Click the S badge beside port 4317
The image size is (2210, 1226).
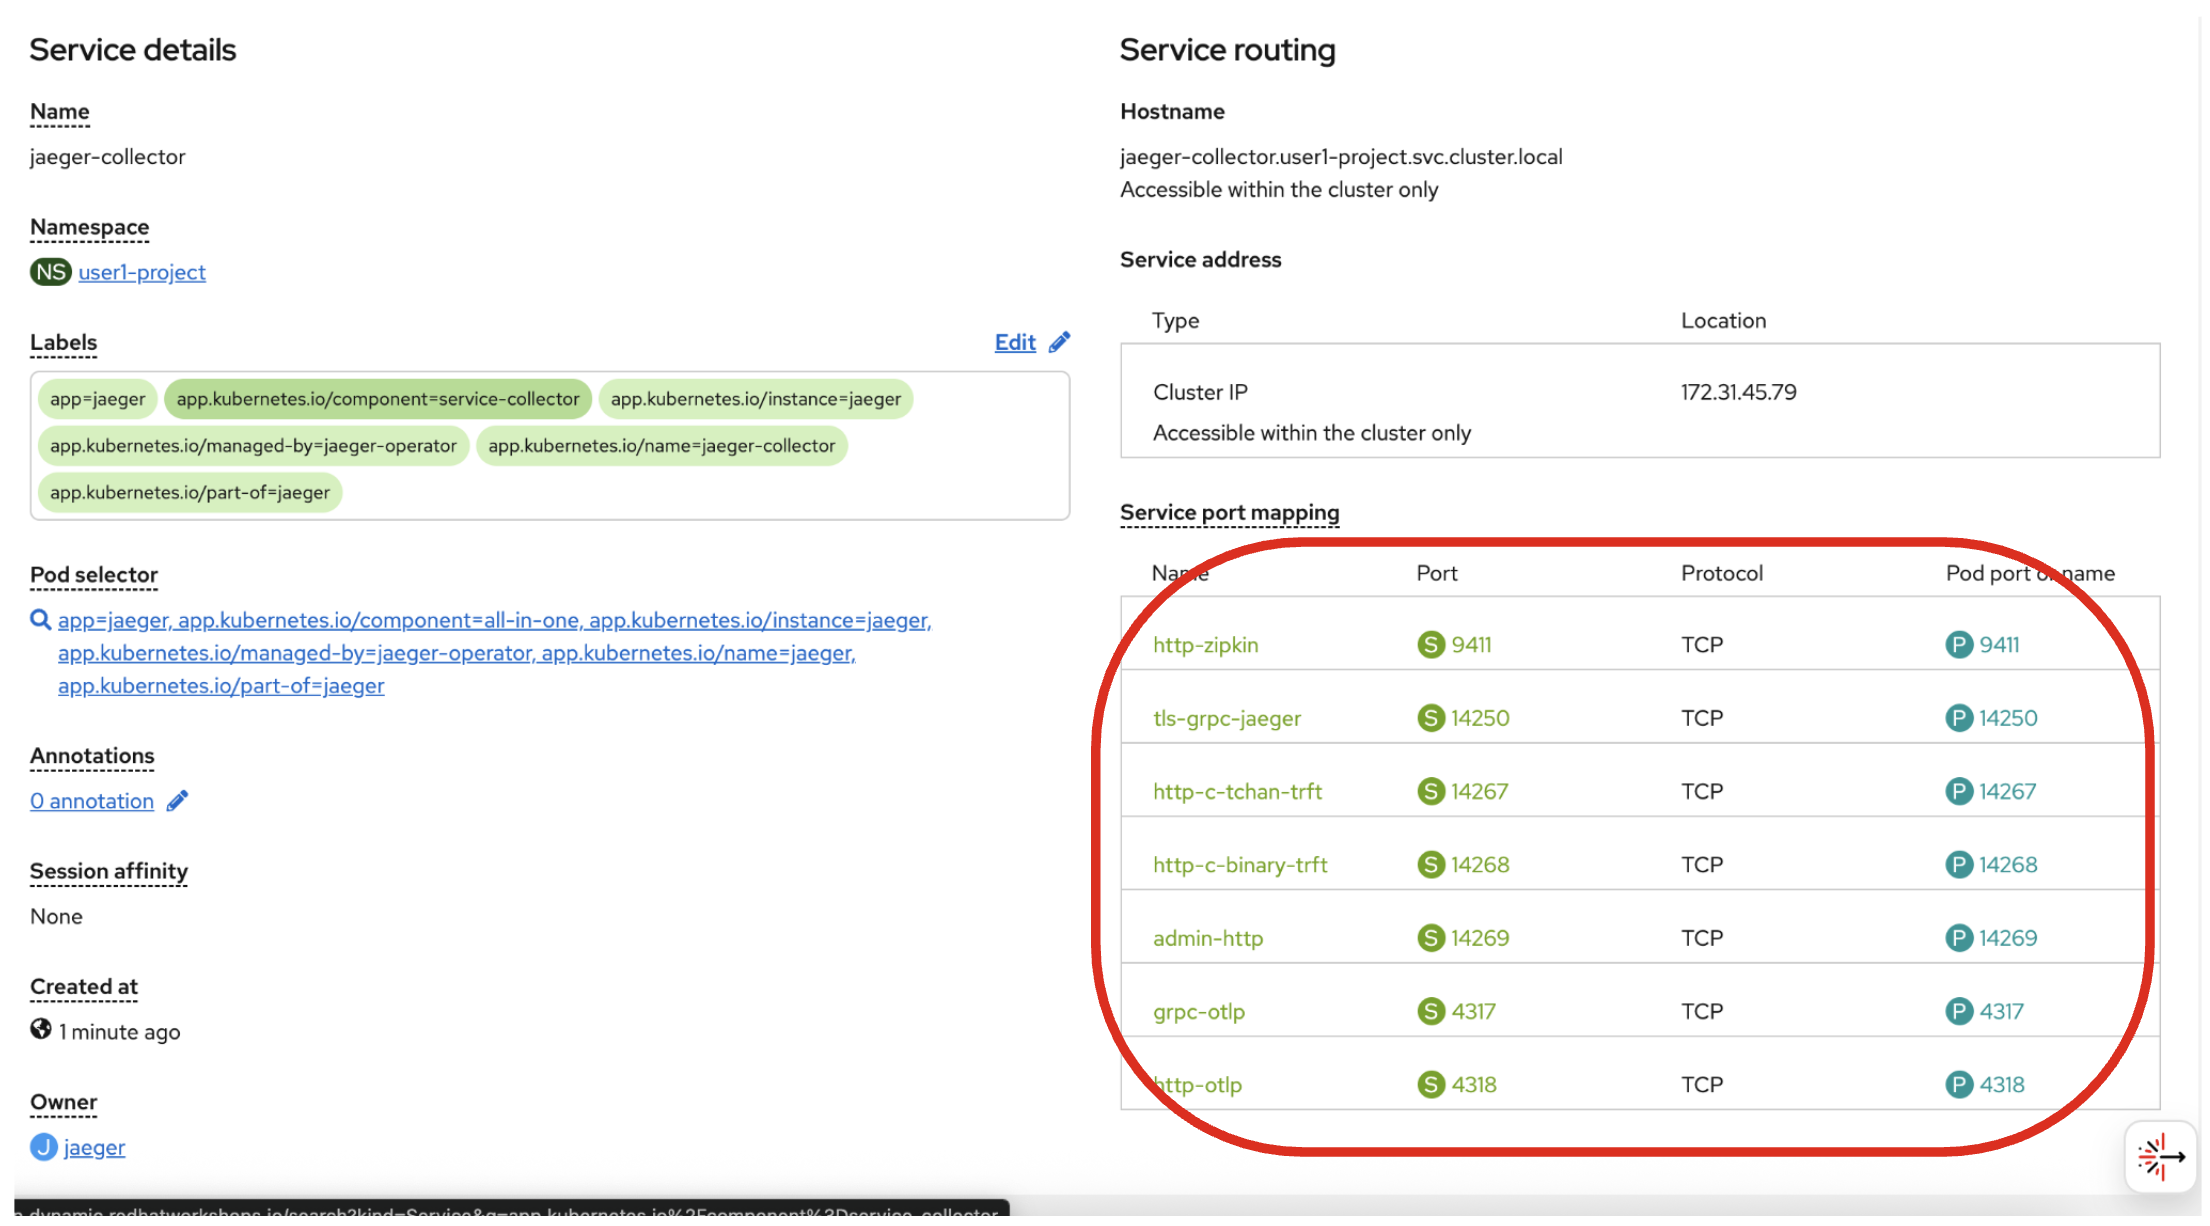tap(1431, 1012)
